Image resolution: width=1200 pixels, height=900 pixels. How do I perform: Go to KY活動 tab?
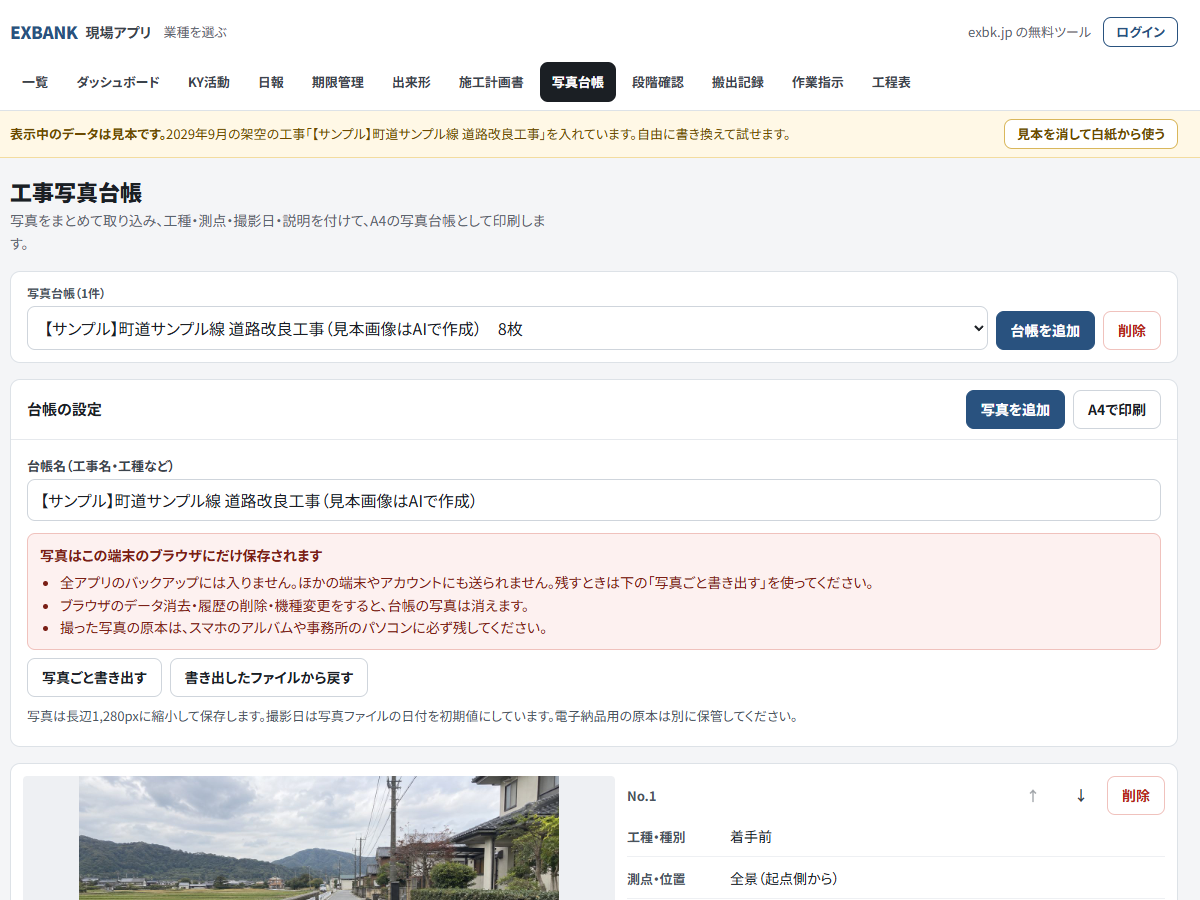[x=209, y=82]
